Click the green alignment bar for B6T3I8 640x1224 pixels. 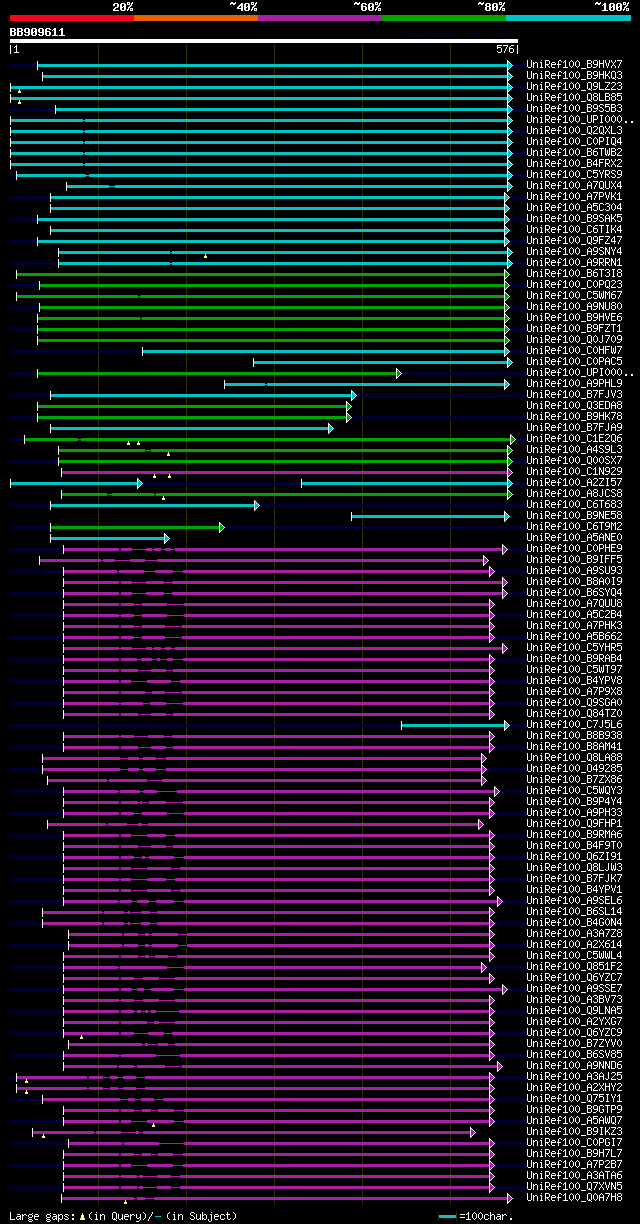click(x=263, y=273)
